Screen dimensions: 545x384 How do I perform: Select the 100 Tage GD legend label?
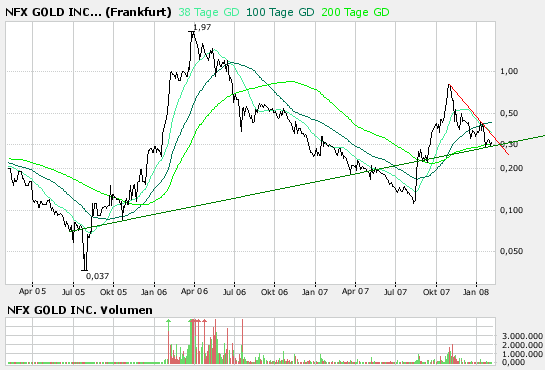click(280, 12)
